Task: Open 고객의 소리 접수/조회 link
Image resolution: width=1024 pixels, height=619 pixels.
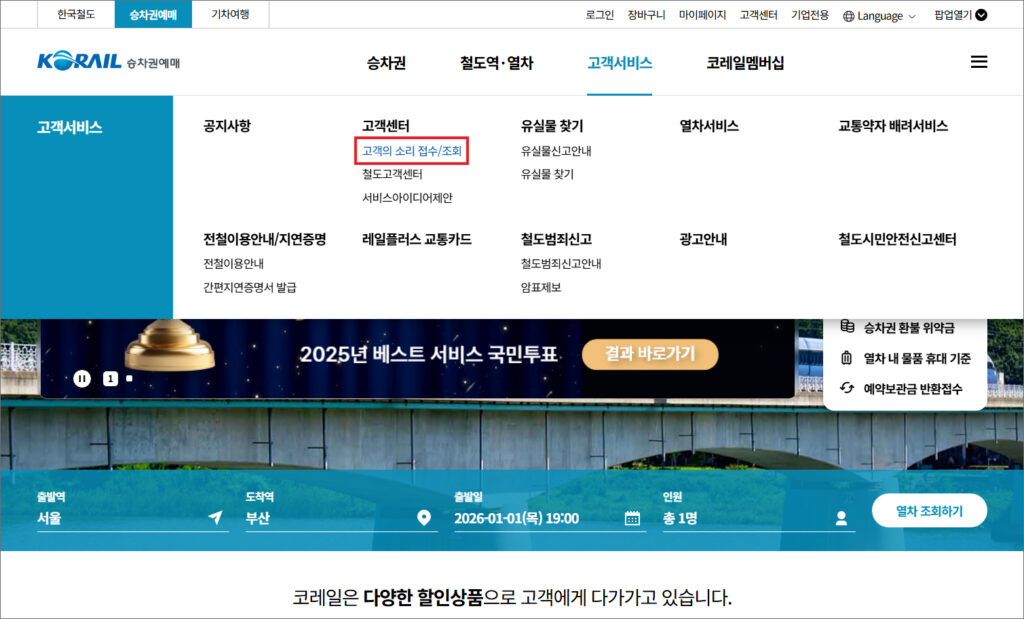Action: (412, 151)
